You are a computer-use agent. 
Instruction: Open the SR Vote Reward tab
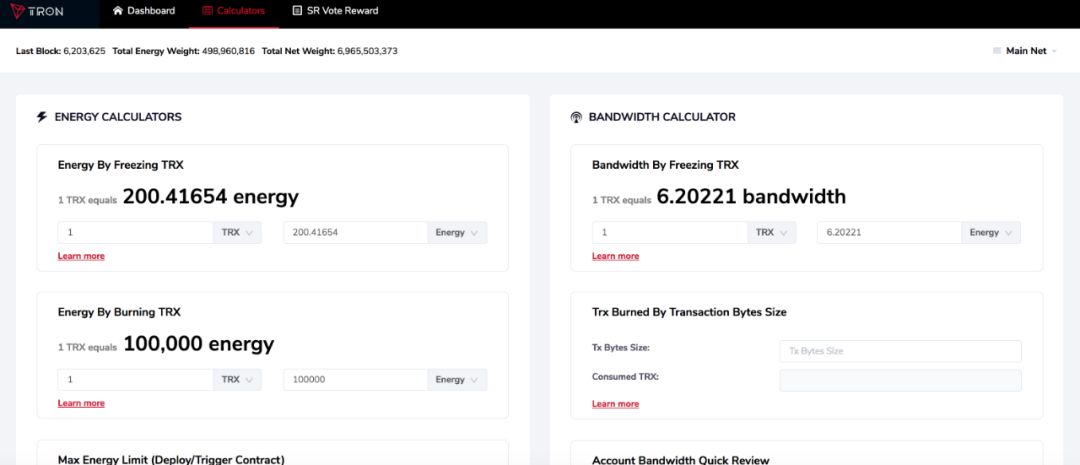point(335,11)
